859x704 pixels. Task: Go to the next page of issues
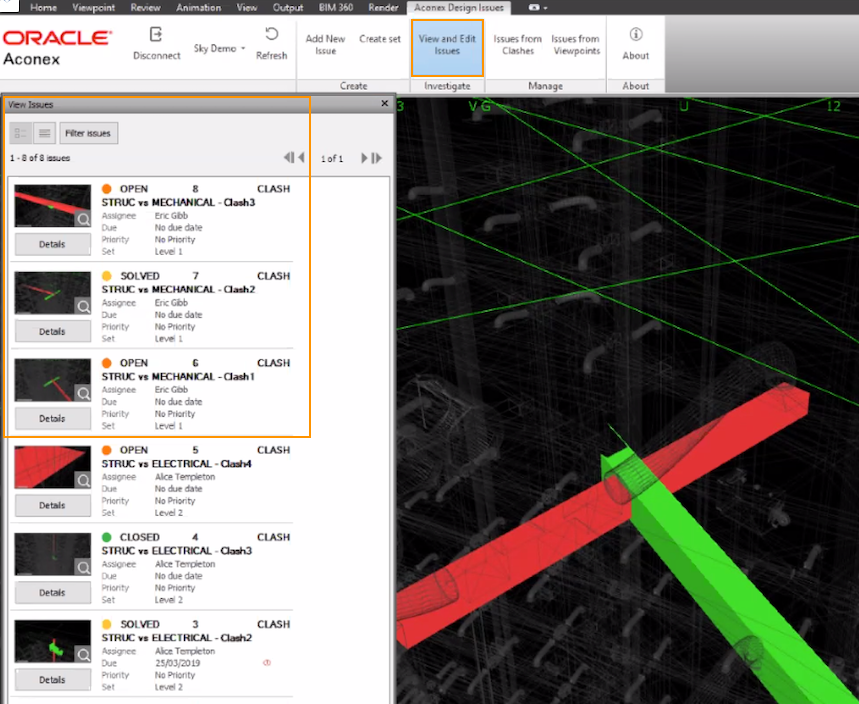tap(364, 158)
